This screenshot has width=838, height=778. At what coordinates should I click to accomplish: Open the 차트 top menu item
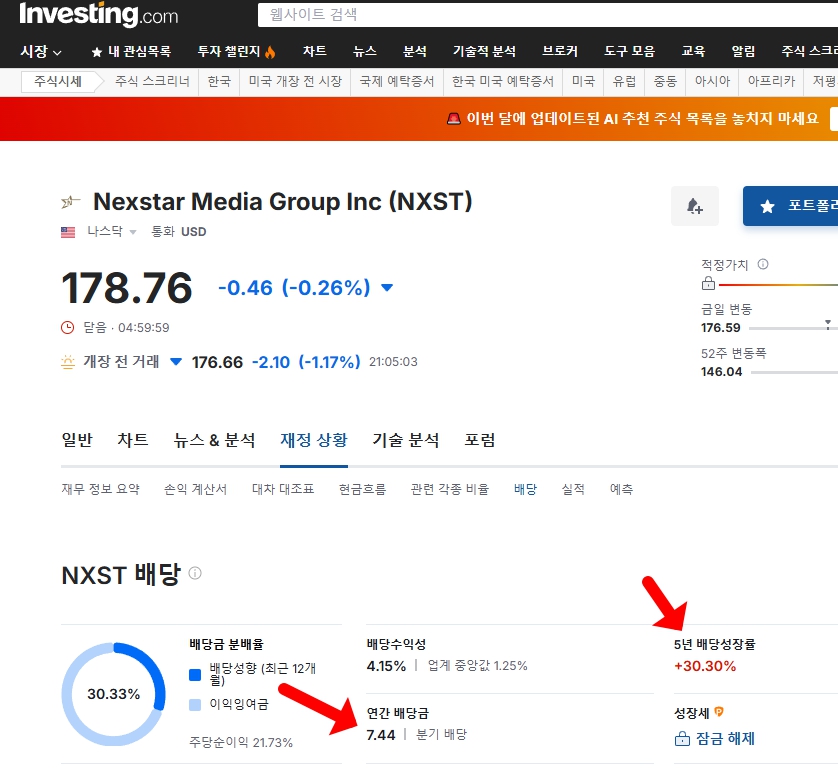[315, 51]
